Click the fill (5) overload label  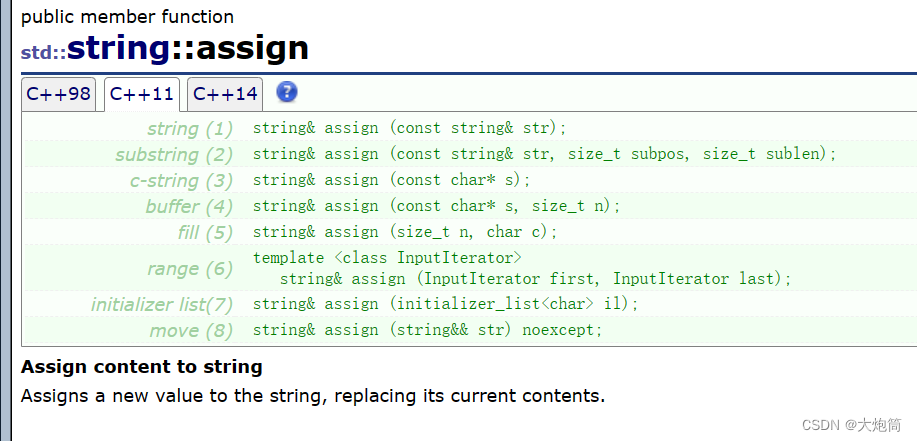[205, 233]
